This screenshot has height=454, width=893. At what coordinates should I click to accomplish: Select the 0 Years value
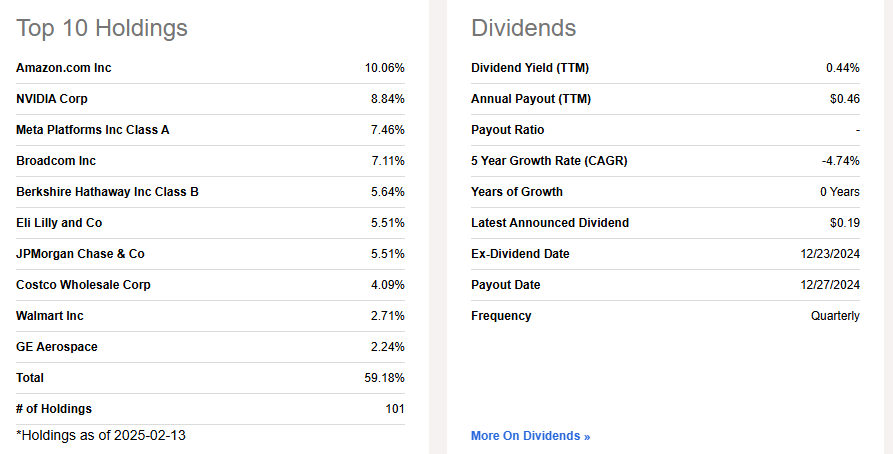click(840, 192)
